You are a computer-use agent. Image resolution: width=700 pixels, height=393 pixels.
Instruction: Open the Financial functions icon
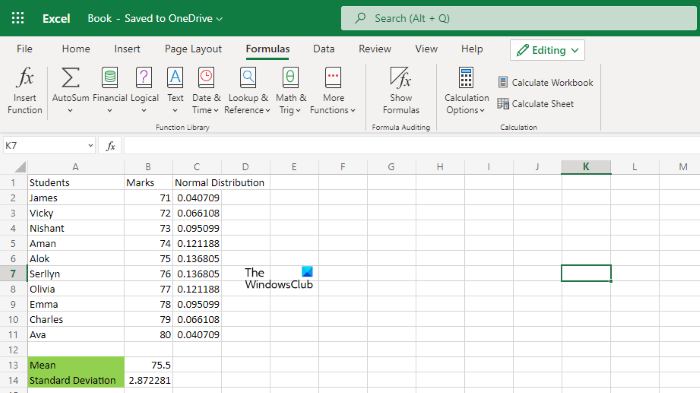click(x=110, y=78)
